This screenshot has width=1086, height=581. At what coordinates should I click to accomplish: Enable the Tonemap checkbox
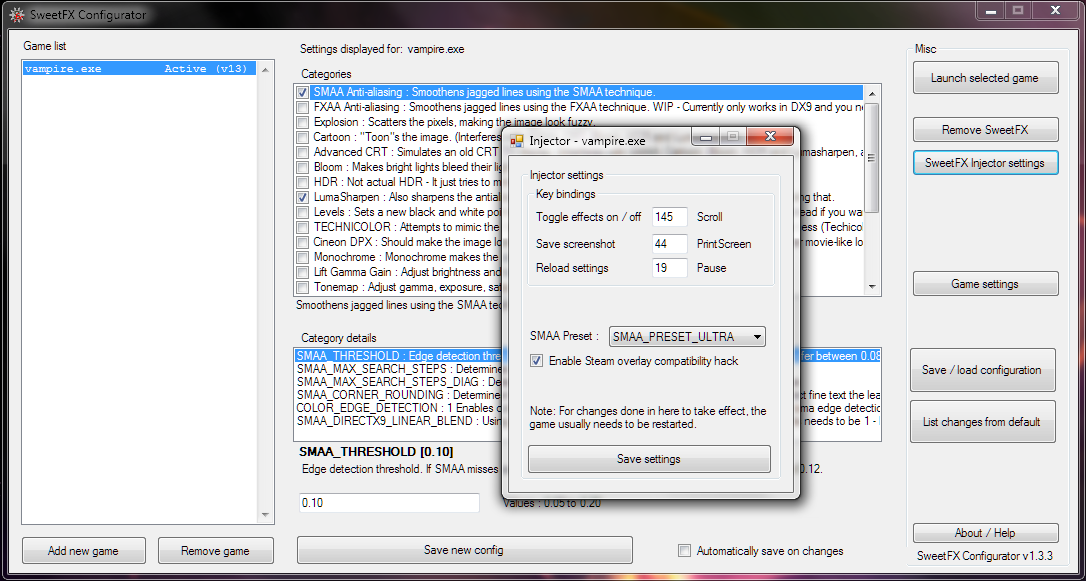pyautogui.click(x=303, y=287)
